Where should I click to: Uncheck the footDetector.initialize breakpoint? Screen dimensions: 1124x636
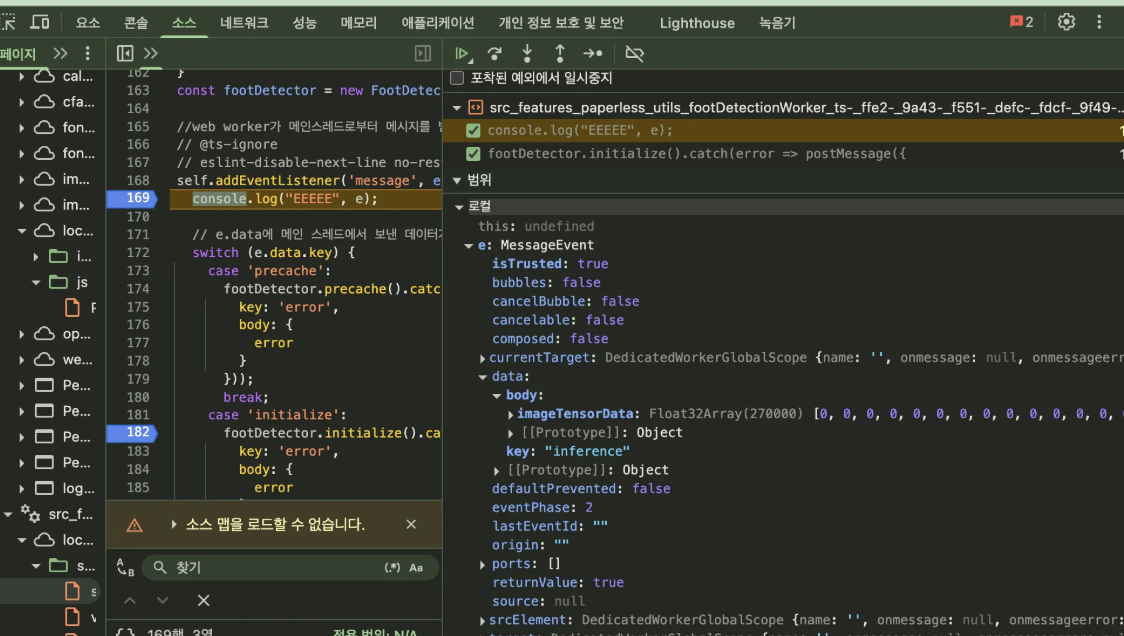coord(473,153)
